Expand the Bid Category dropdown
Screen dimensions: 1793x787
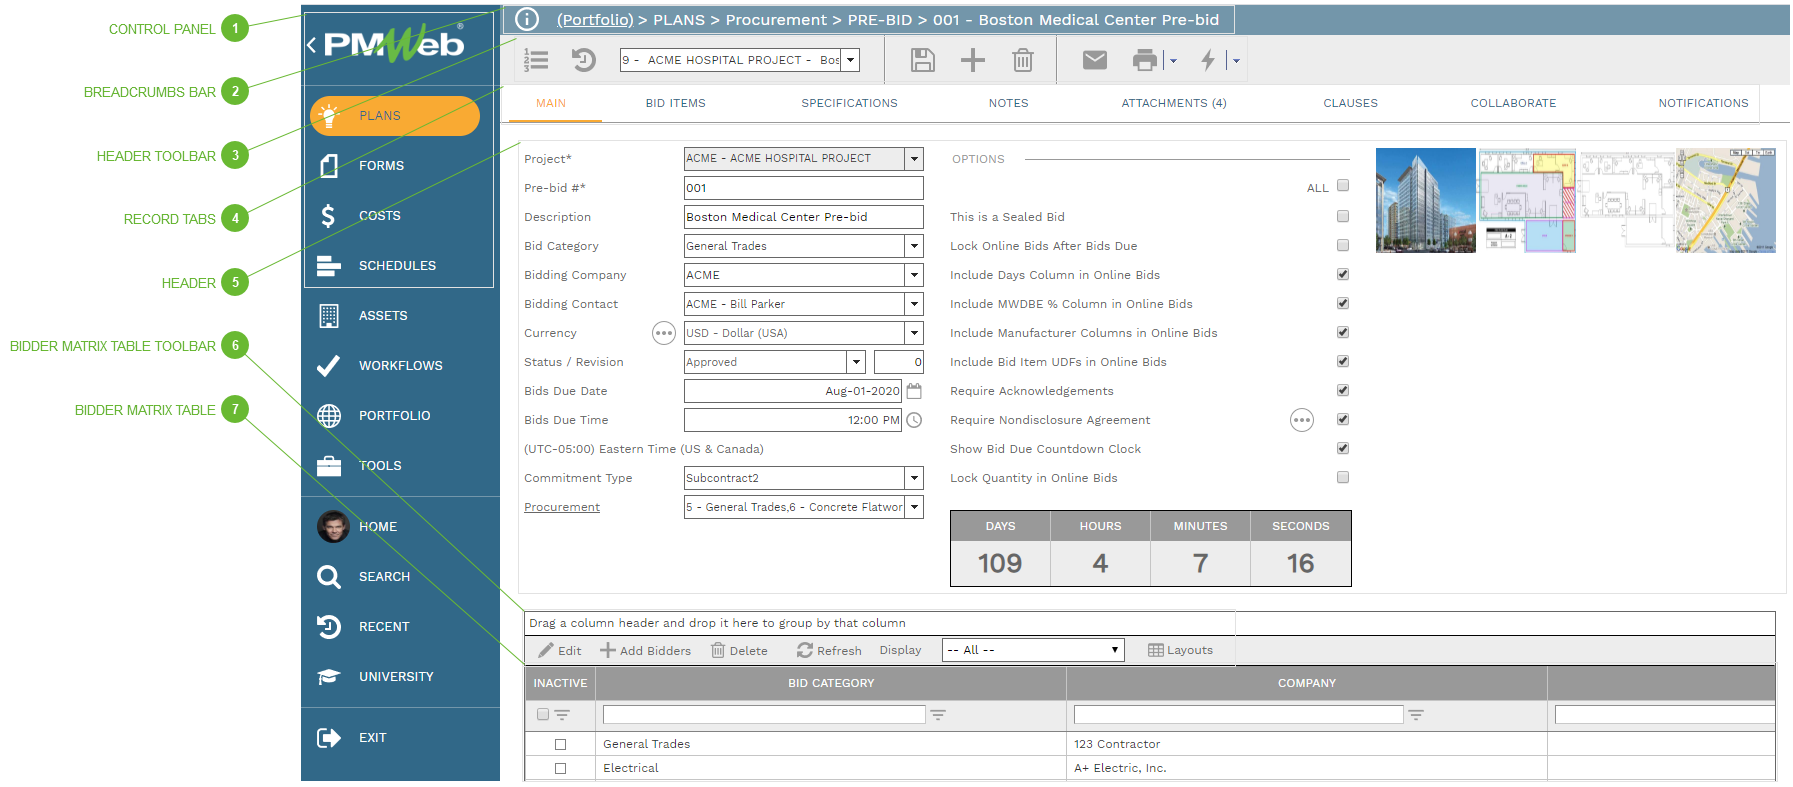(914, 246)
